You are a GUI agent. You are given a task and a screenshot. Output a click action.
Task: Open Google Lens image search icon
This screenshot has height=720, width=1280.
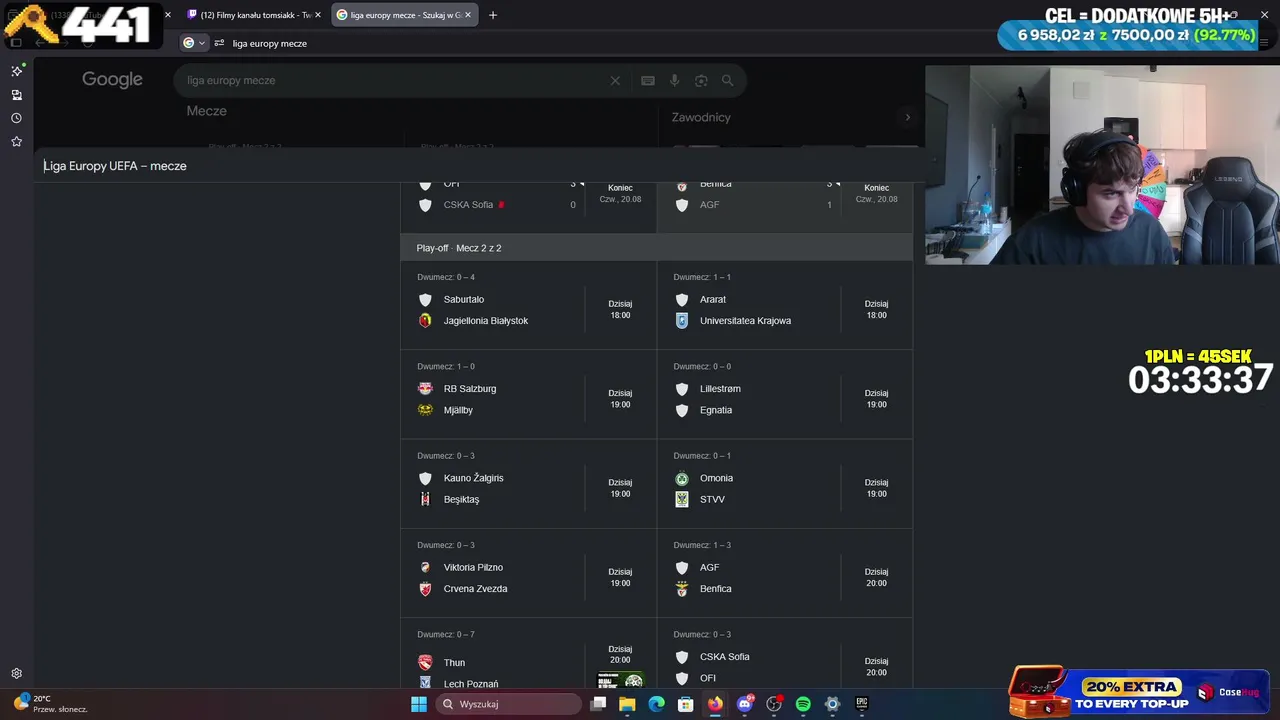point(701,81)
